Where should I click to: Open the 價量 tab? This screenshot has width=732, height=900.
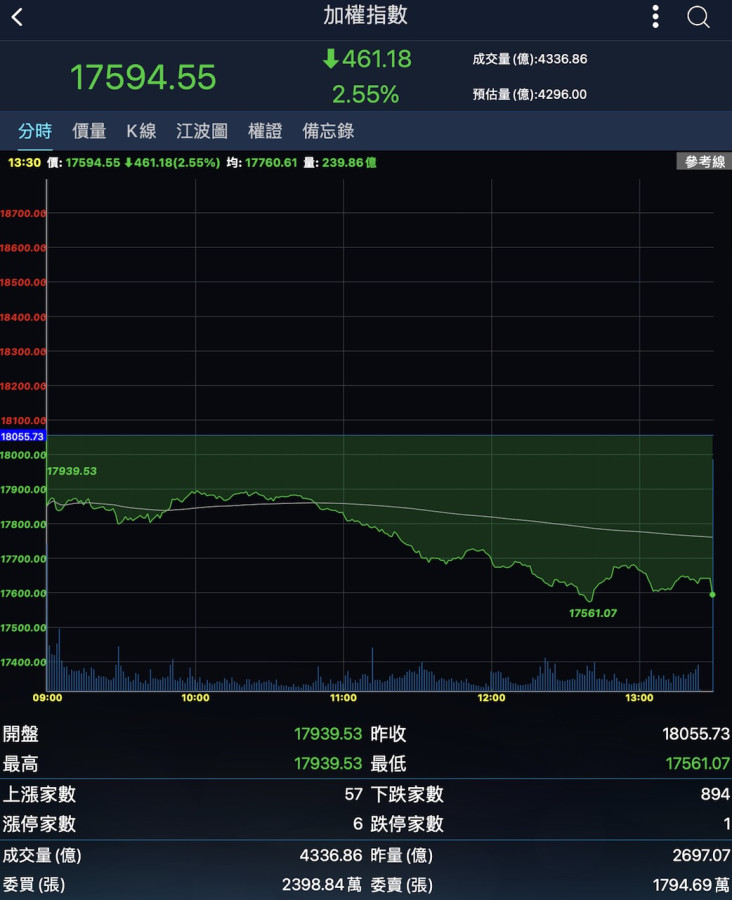tap(89, 131)
